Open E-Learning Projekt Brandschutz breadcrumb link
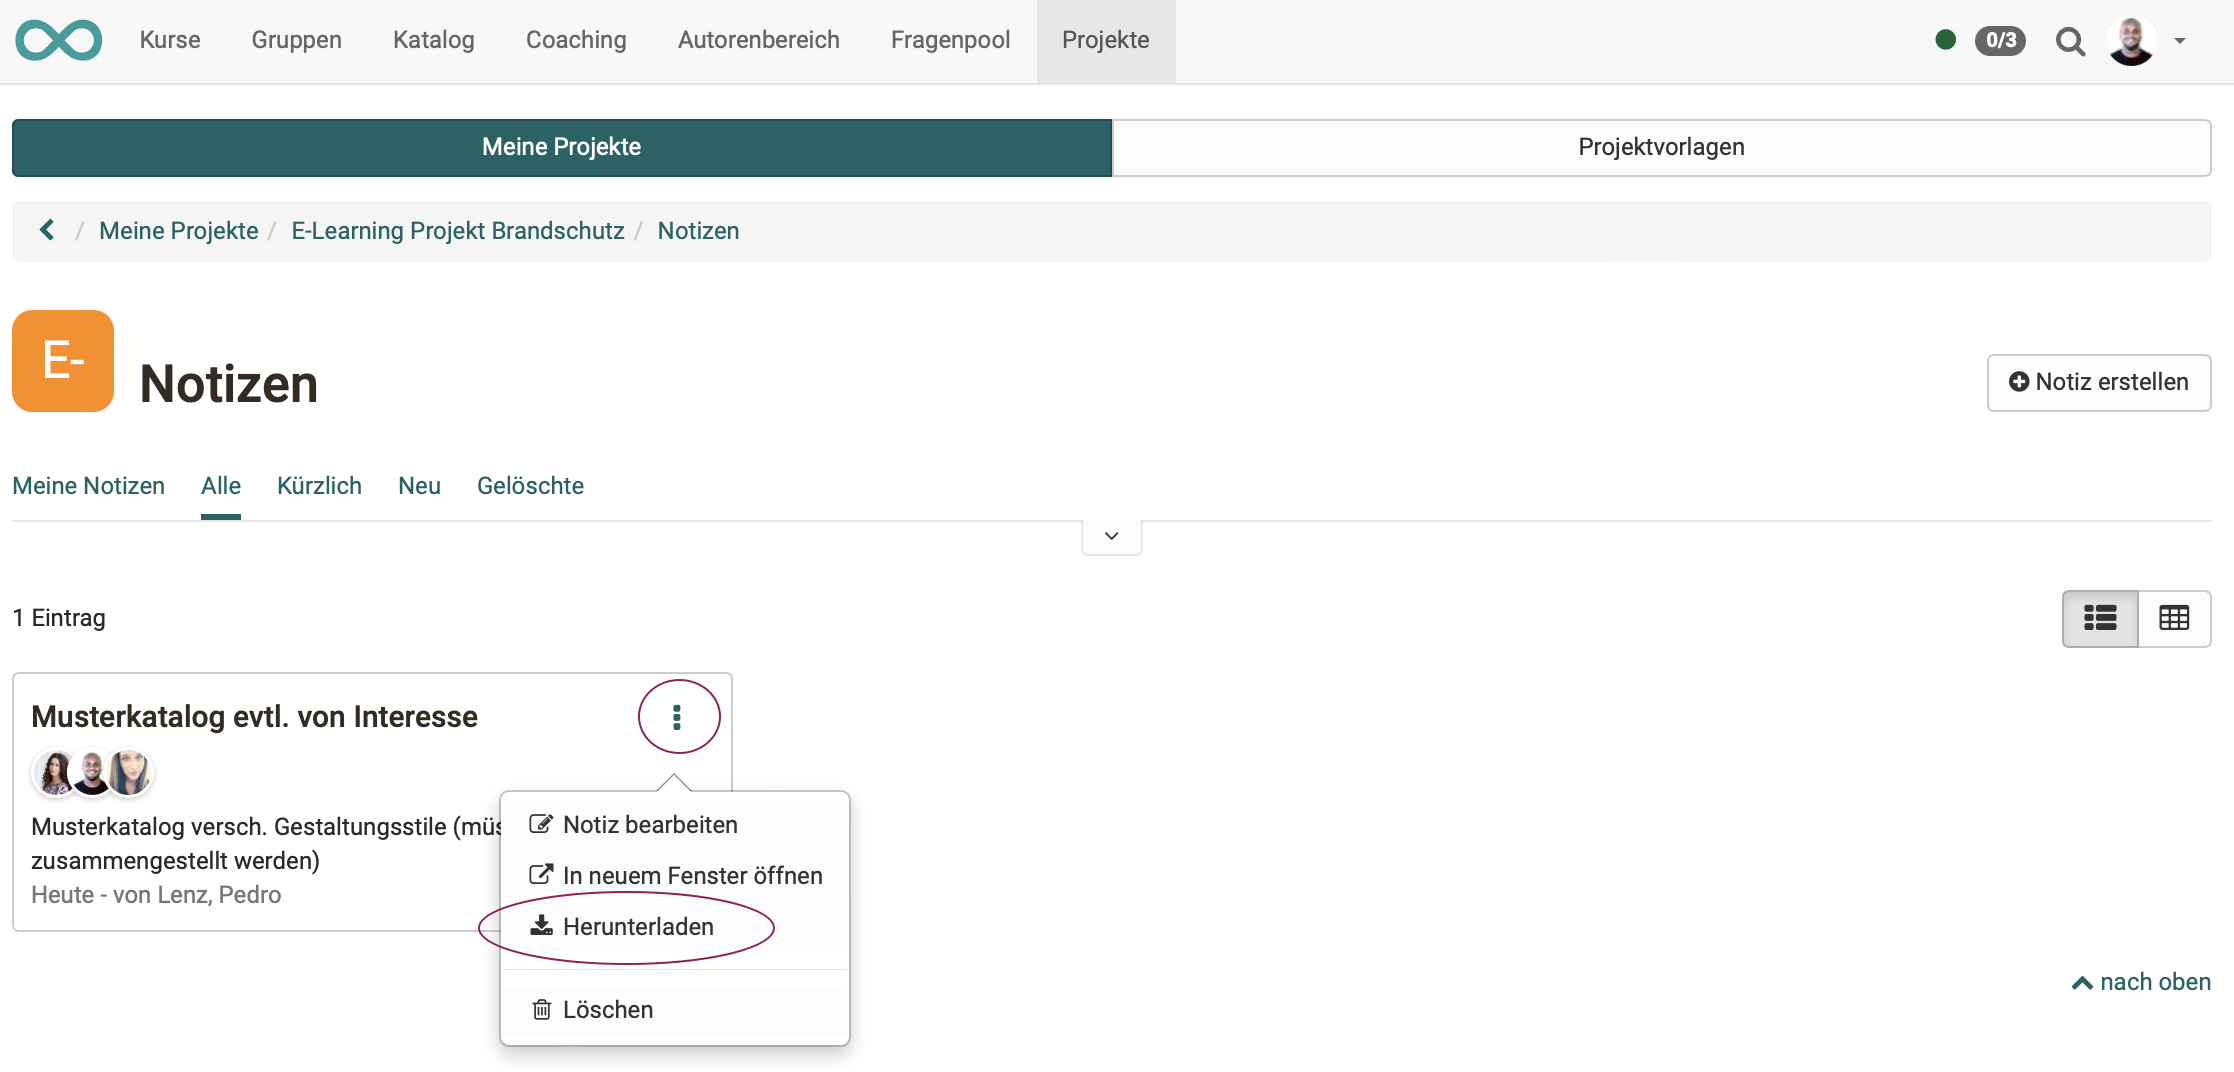Screen dimensions: 2234x1072 click(457, 231)
